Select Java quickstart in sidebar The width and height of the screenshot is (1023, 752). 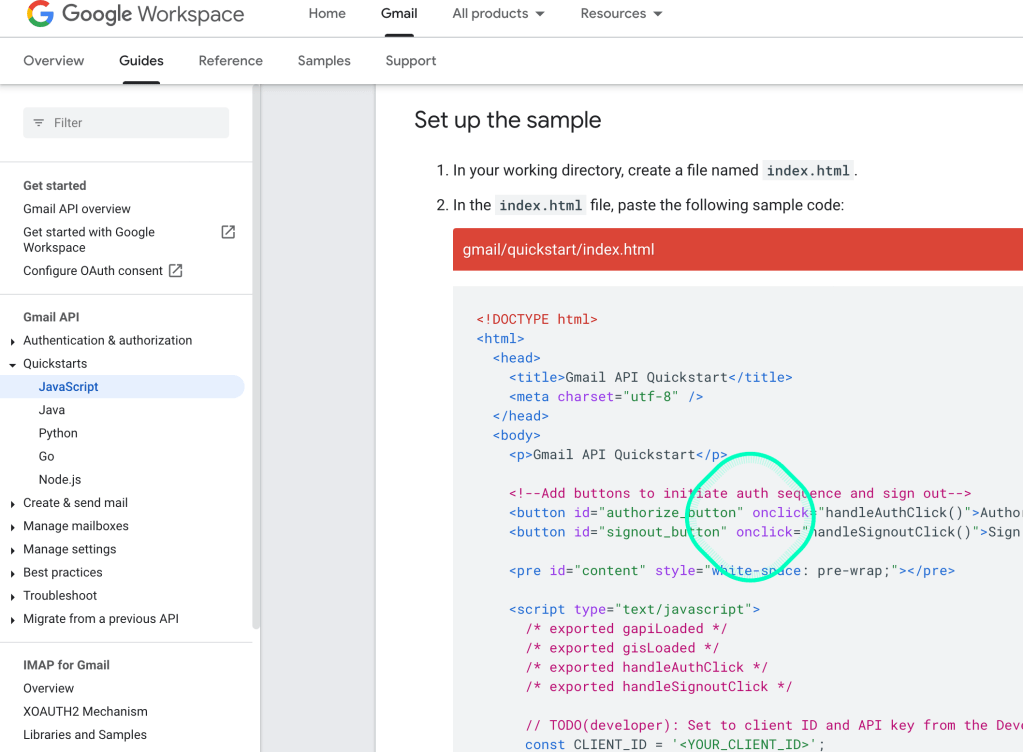[52, 410]
